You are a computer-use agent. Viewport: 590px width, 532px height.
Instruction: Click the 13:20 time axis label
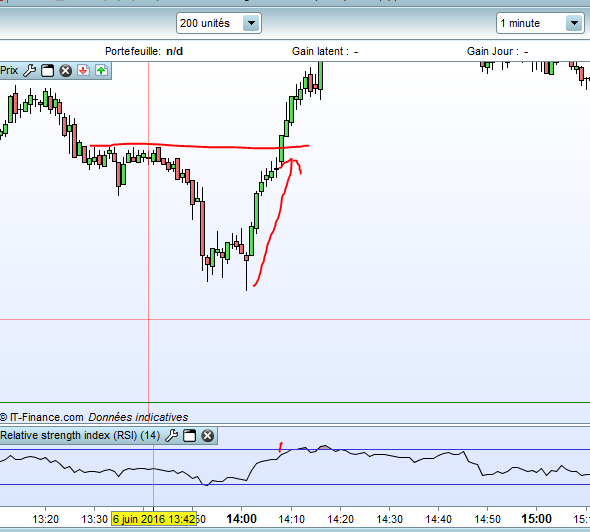pyautogui.click(x=46, y=519)
